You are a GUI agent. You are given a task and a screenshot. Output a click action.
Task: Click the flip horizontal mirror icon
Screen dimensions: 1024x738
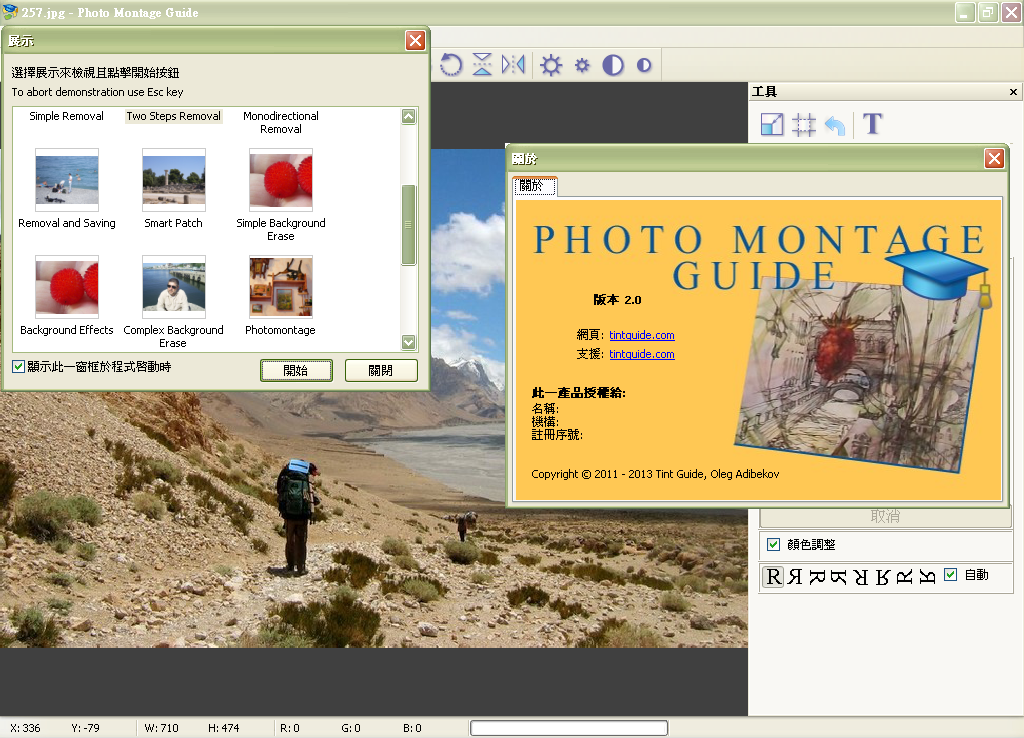[513, 65]
